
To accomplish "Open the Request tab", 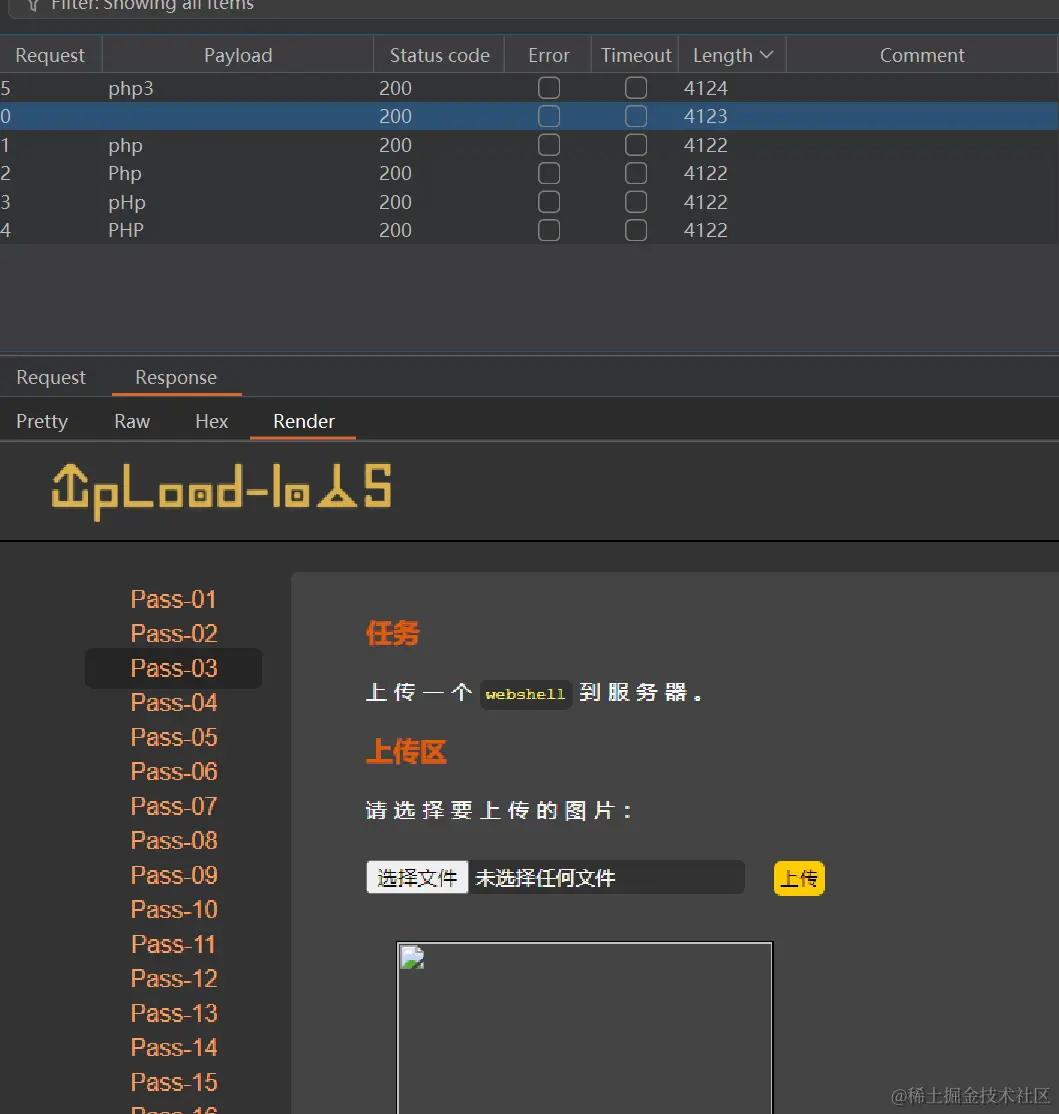I will tap(51, 377).
